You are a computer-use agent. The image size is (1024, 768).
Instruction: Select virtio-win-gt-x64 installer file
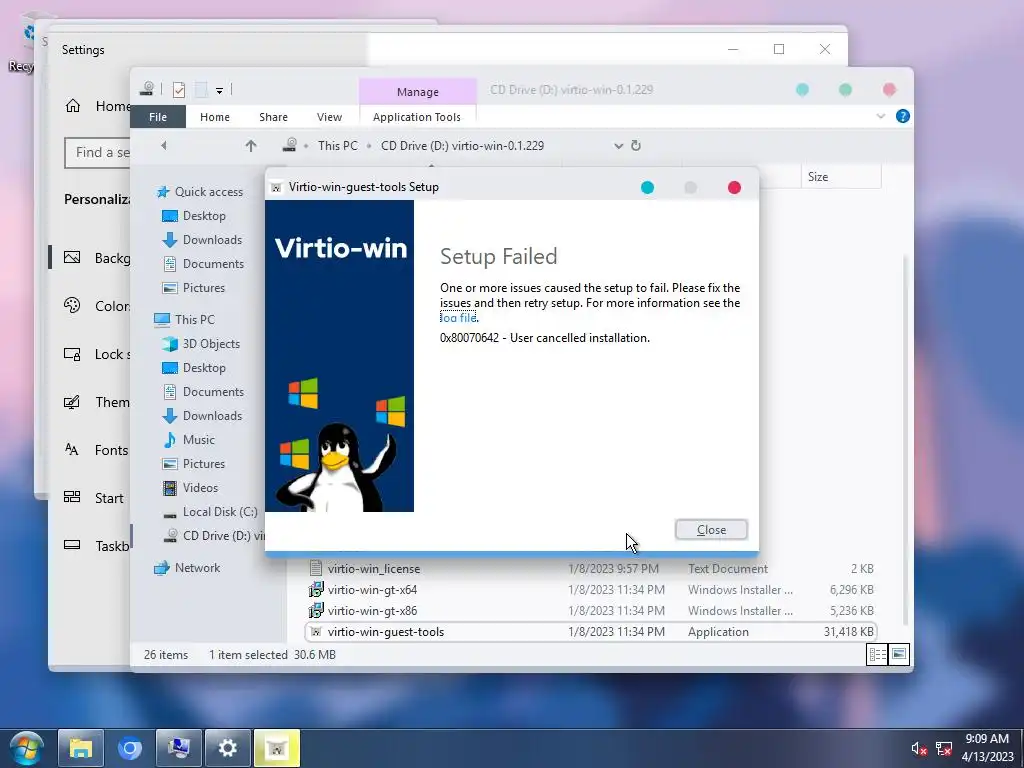(x=590, y=590)
